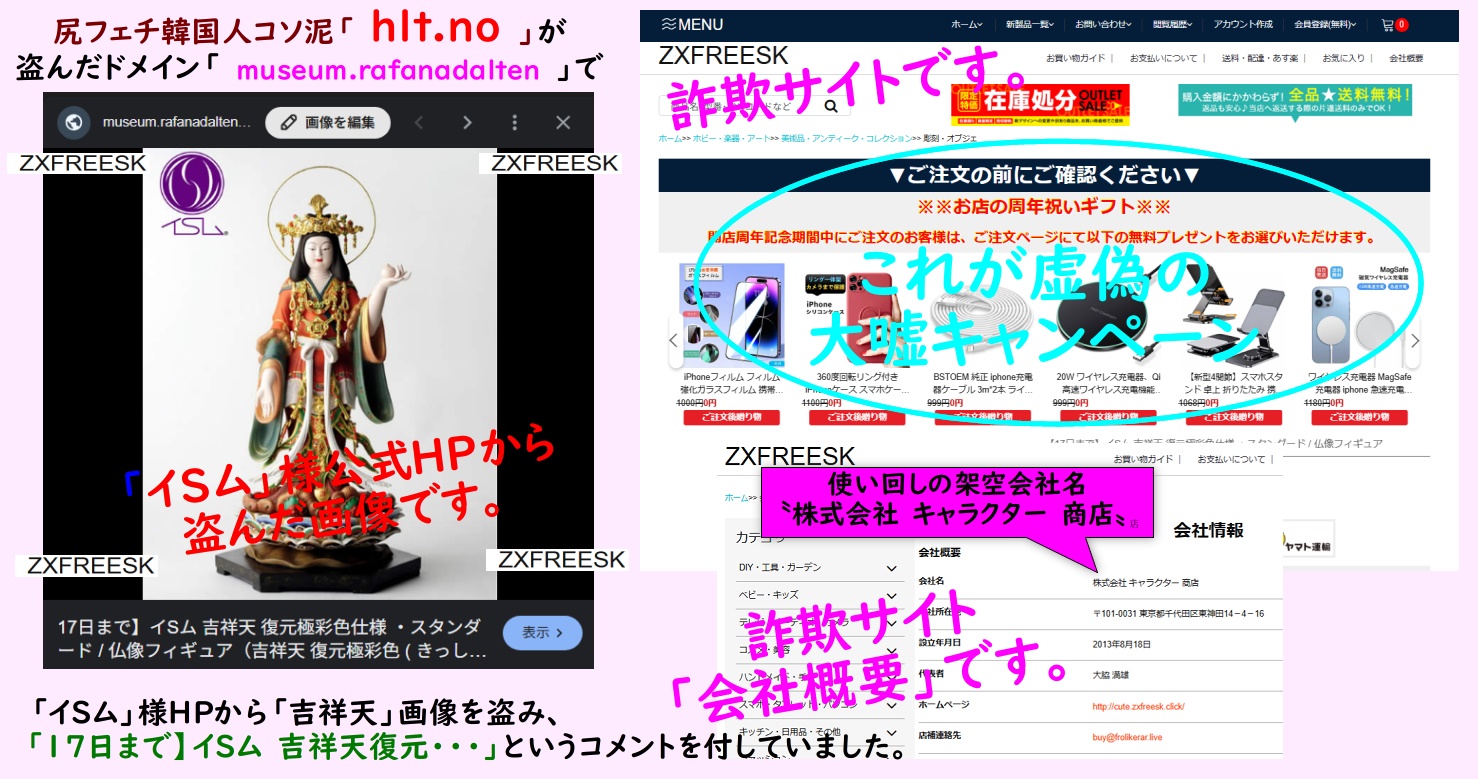Click the 吉祥天 statue image in viewer

pyautogui.click(x=320, y=375)
